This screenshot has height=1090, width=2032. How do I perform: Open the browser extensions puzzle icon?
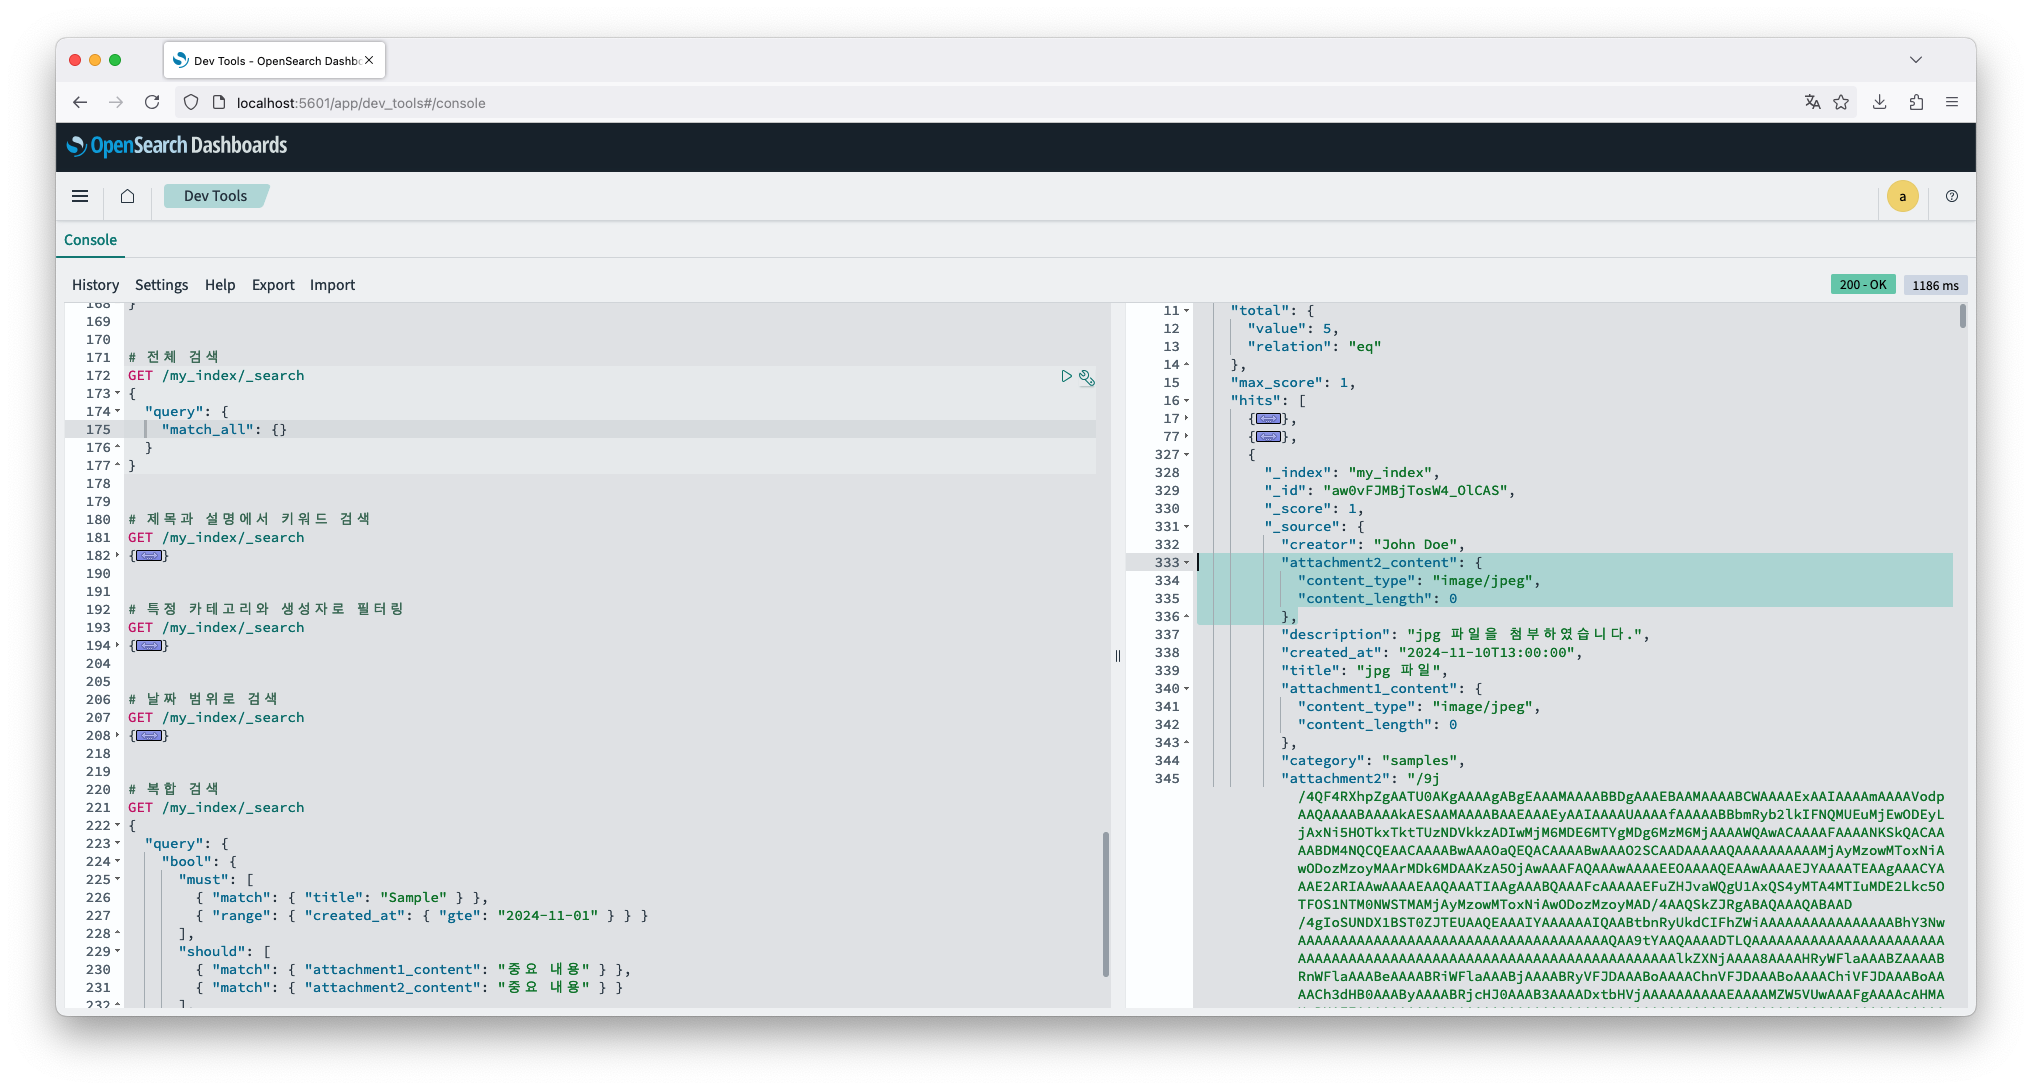(x=1916, y=102)
